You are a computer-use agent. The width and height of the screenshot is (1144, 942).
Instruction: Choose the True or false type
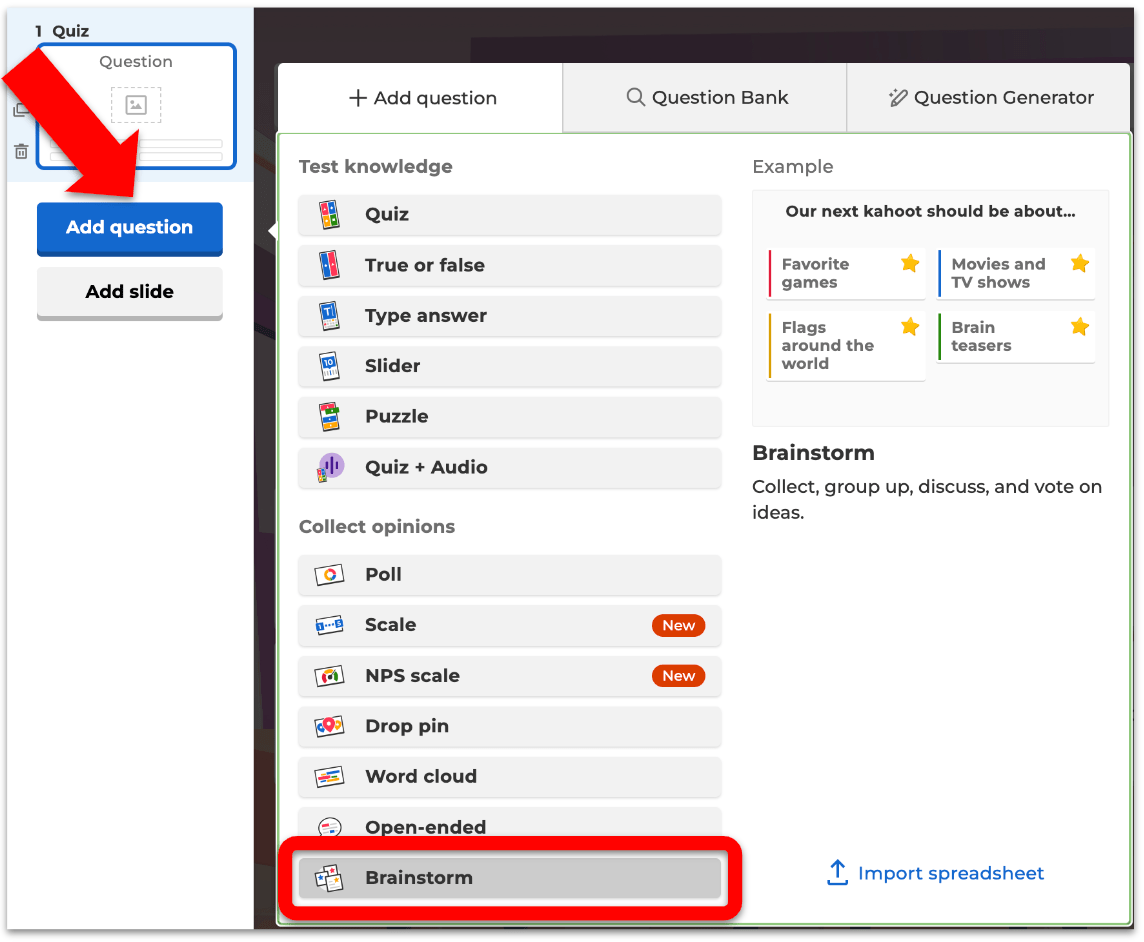(x=510, y=265)
